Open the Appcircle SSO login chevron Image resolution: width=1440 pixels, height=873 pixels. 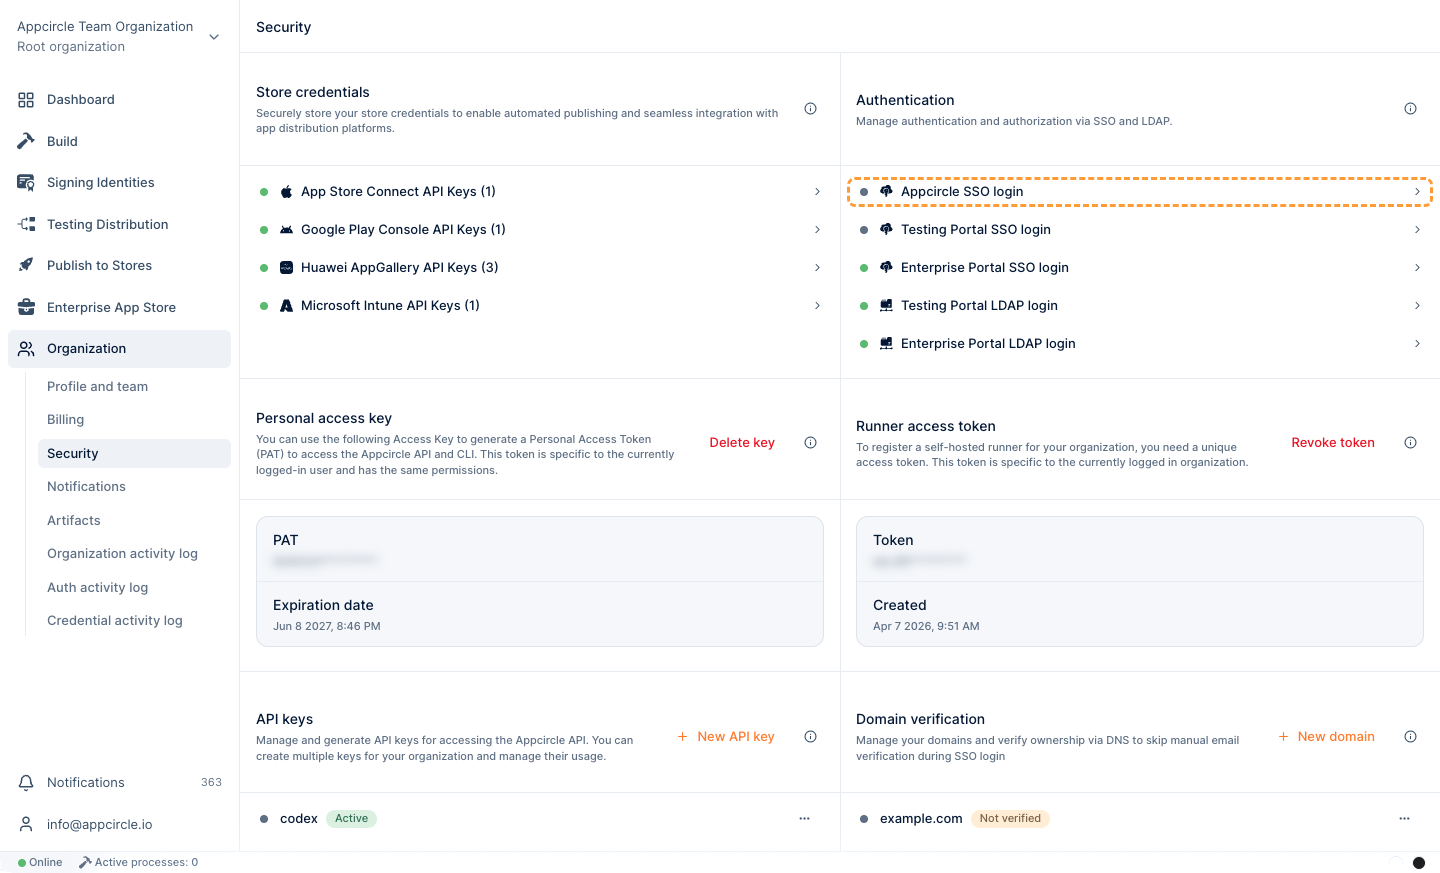click(x=1417, y=192)
